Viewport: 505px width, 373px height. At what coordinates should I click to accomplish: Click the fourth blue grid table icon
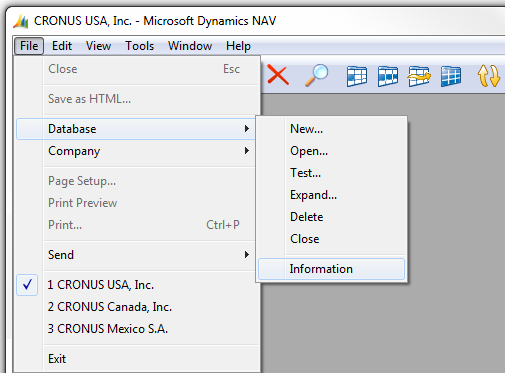451,76
